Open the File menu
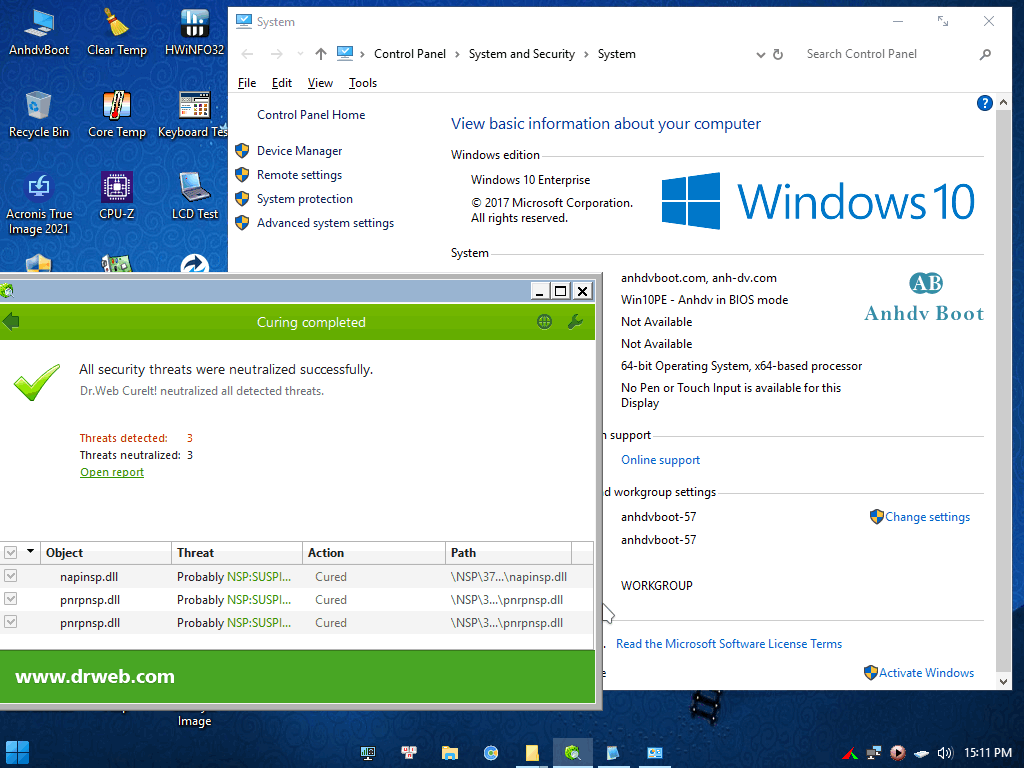1024x768 pixels. pos(247,83)
